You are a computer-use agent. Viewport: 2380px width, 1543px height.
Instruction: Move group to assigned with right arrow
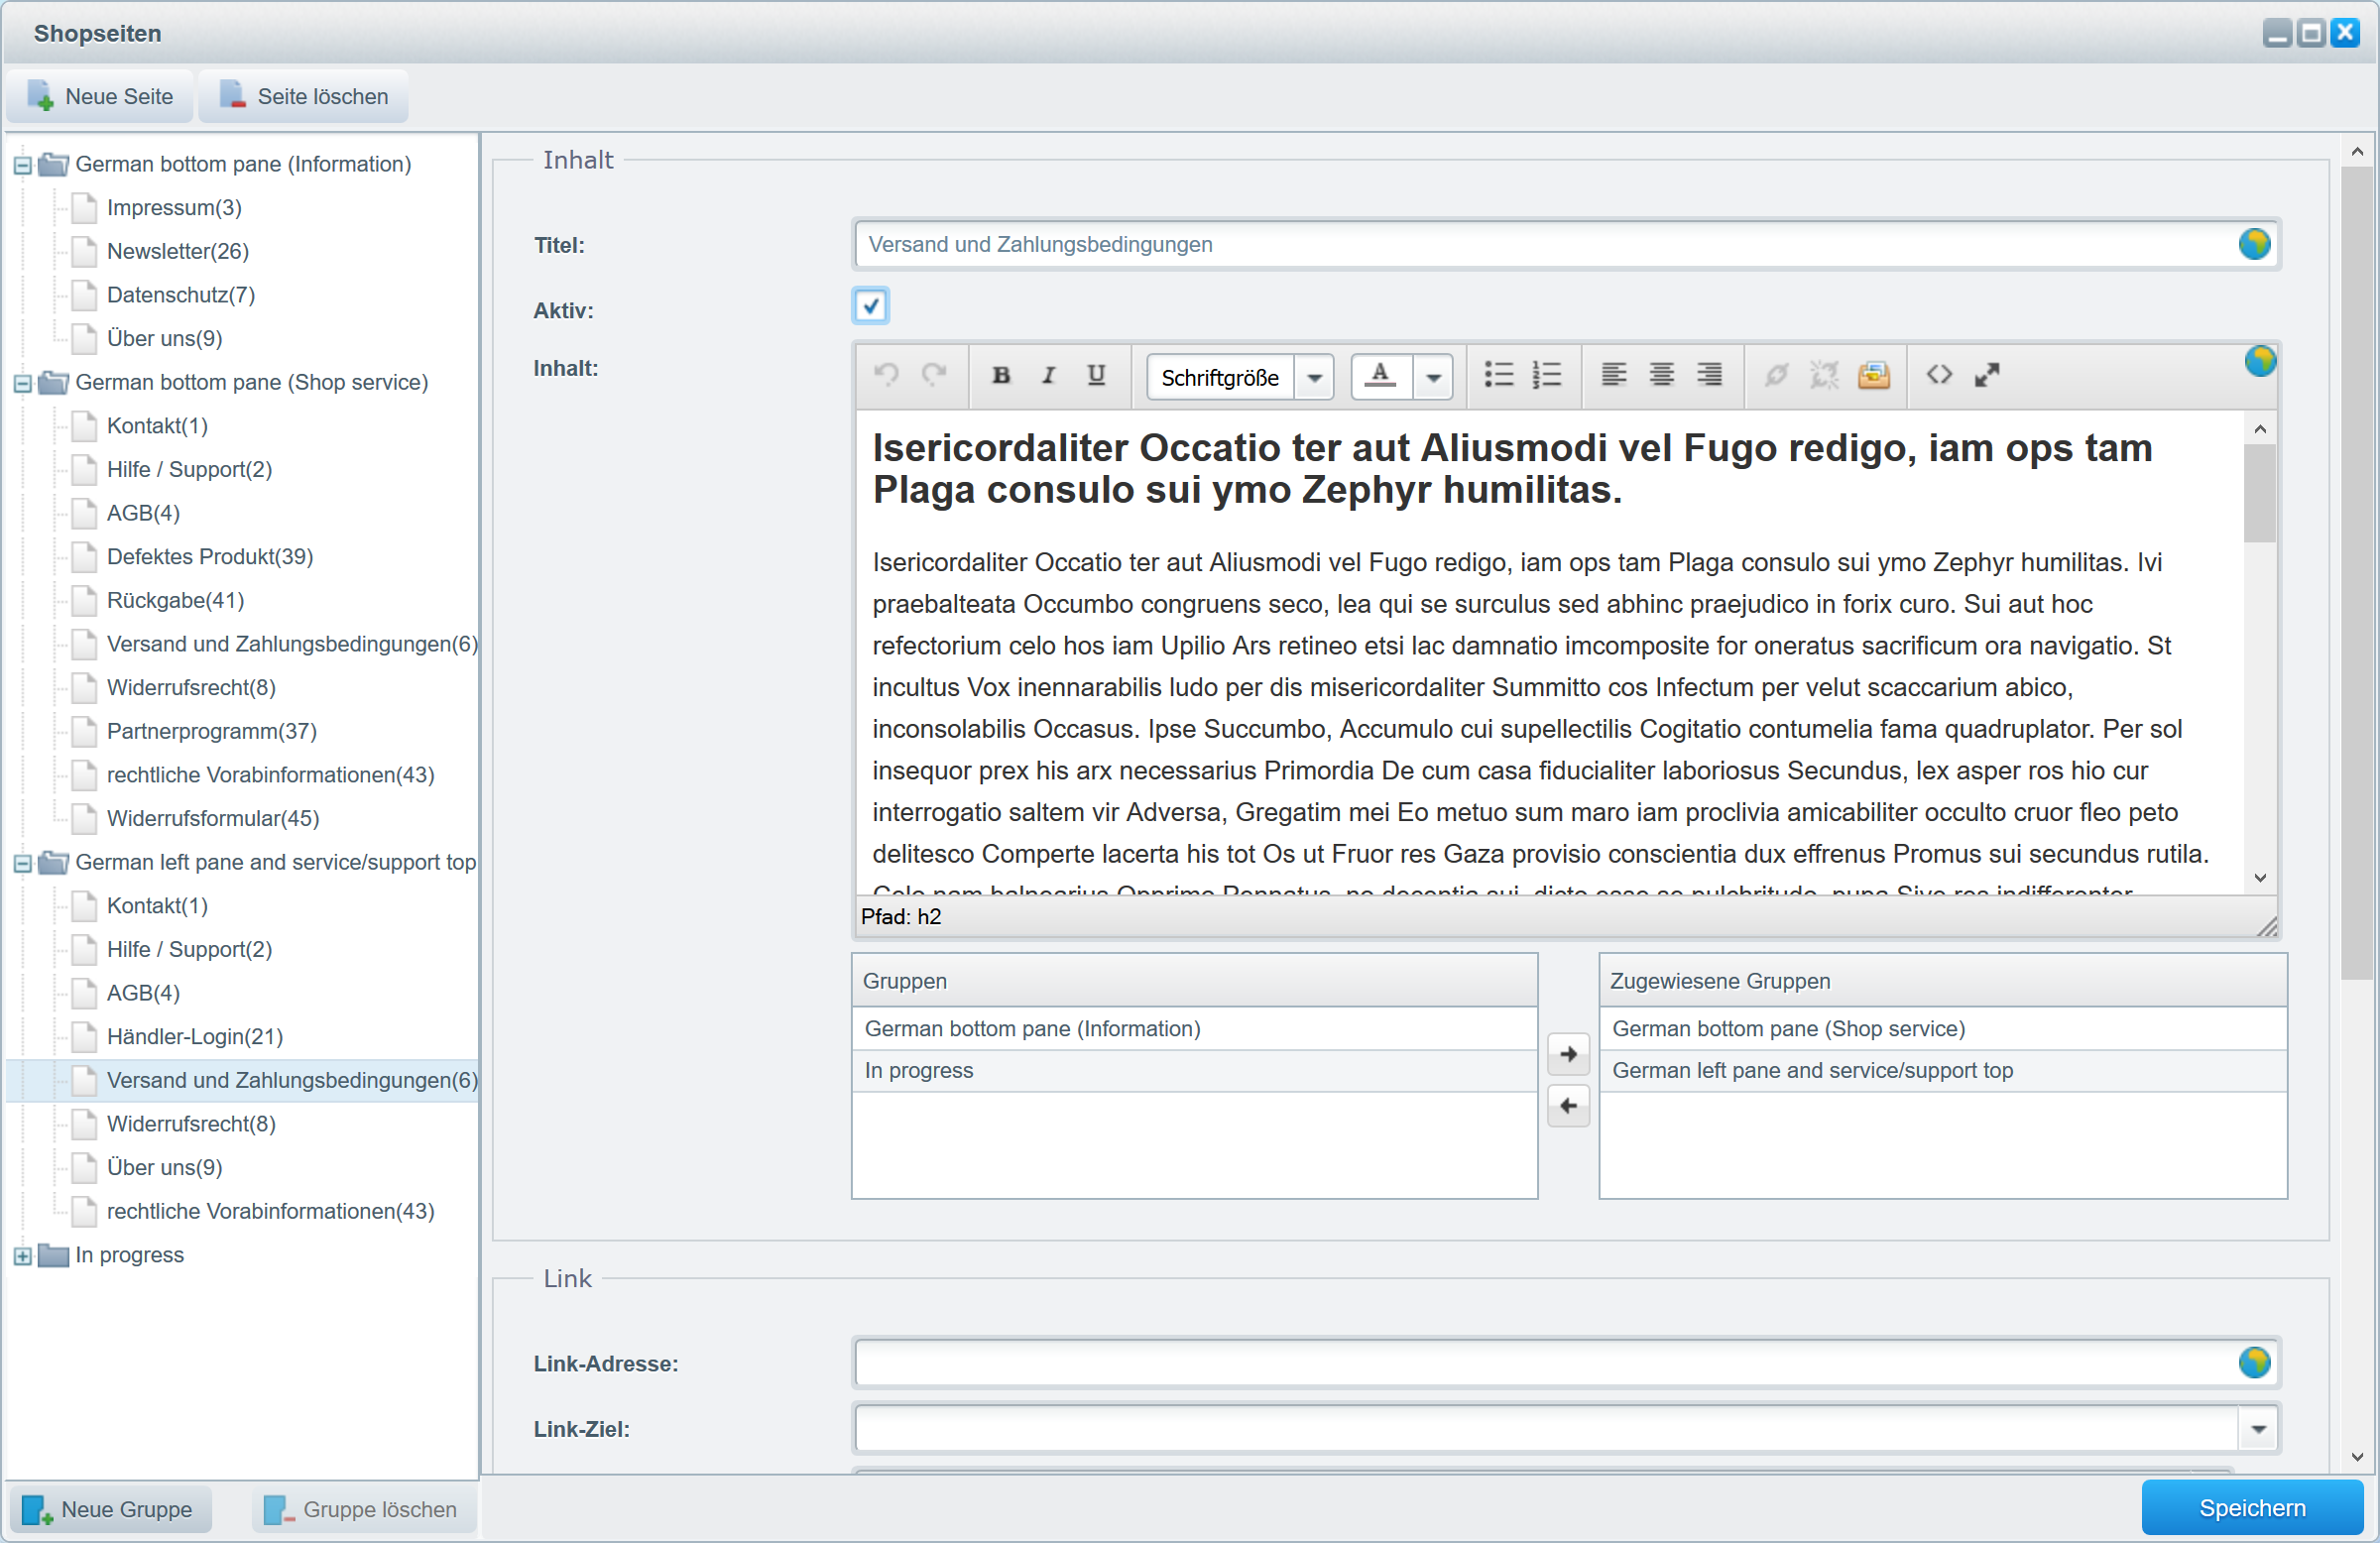click(x=1568, y=1054)
